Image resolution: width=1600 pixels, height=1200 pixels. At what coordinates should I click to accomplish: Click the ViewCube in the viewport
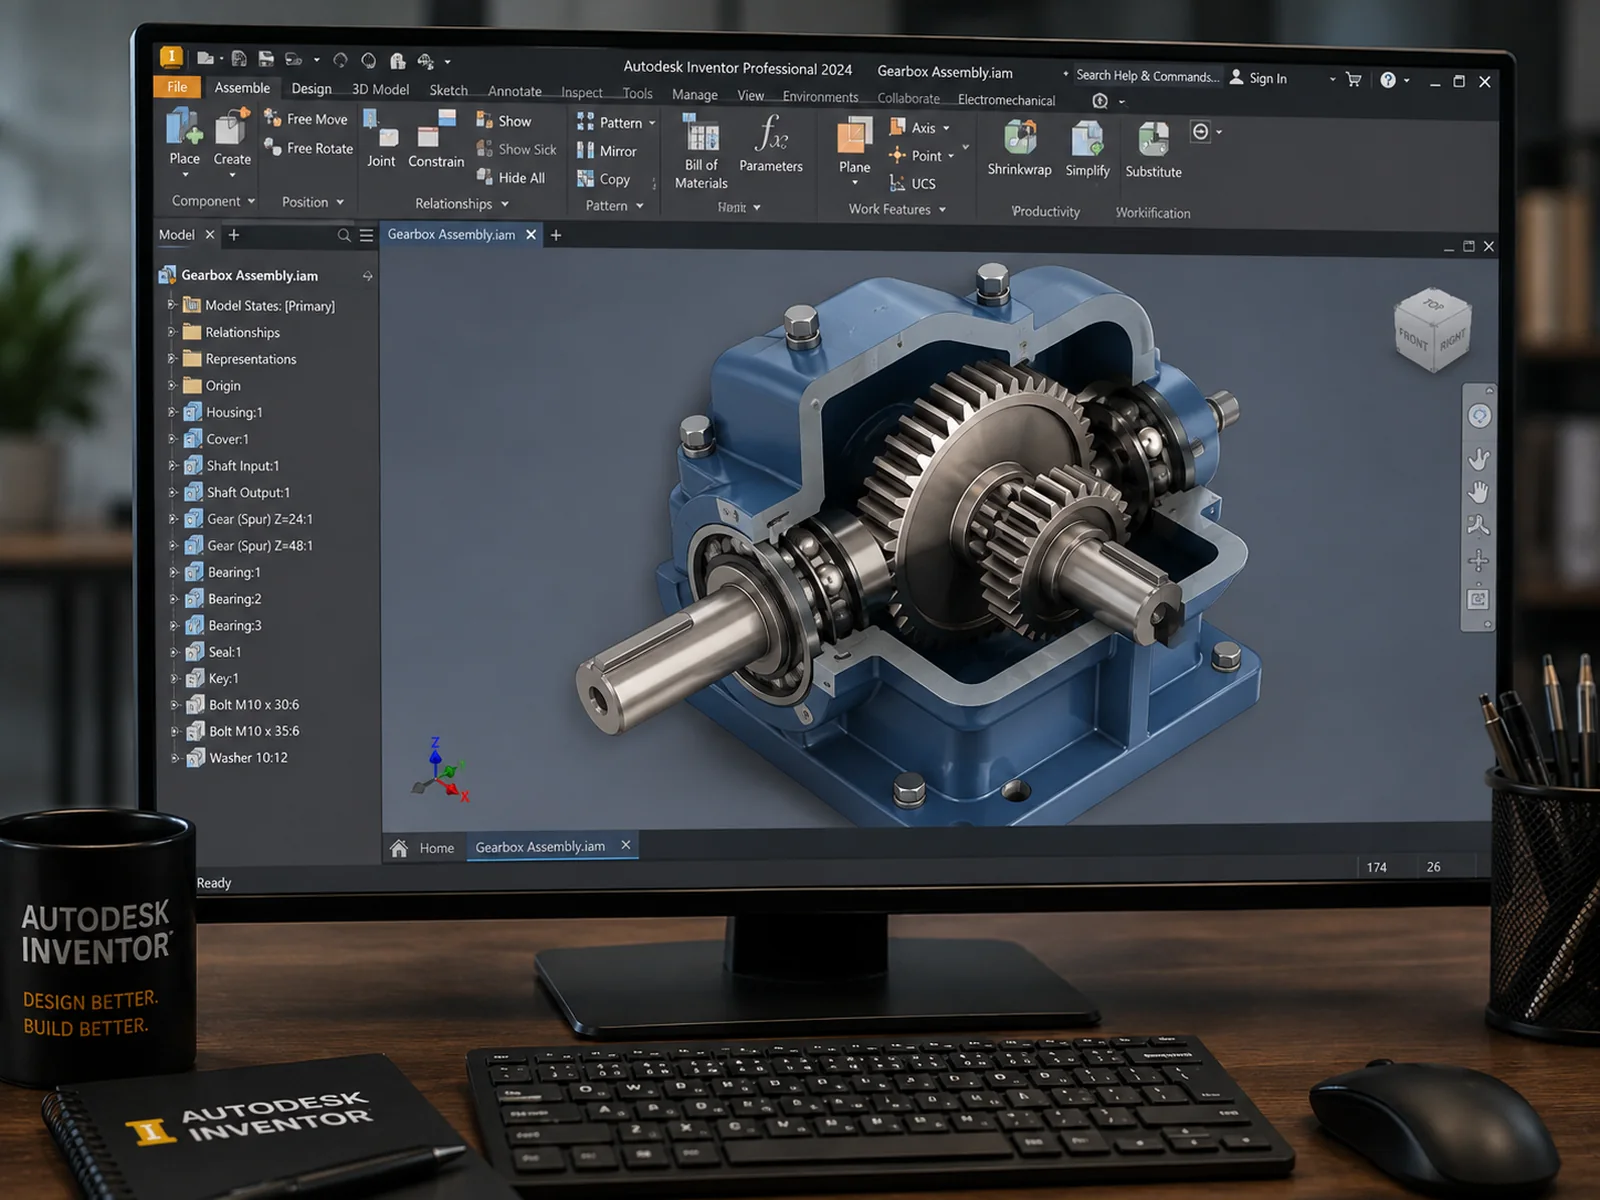1432,331
